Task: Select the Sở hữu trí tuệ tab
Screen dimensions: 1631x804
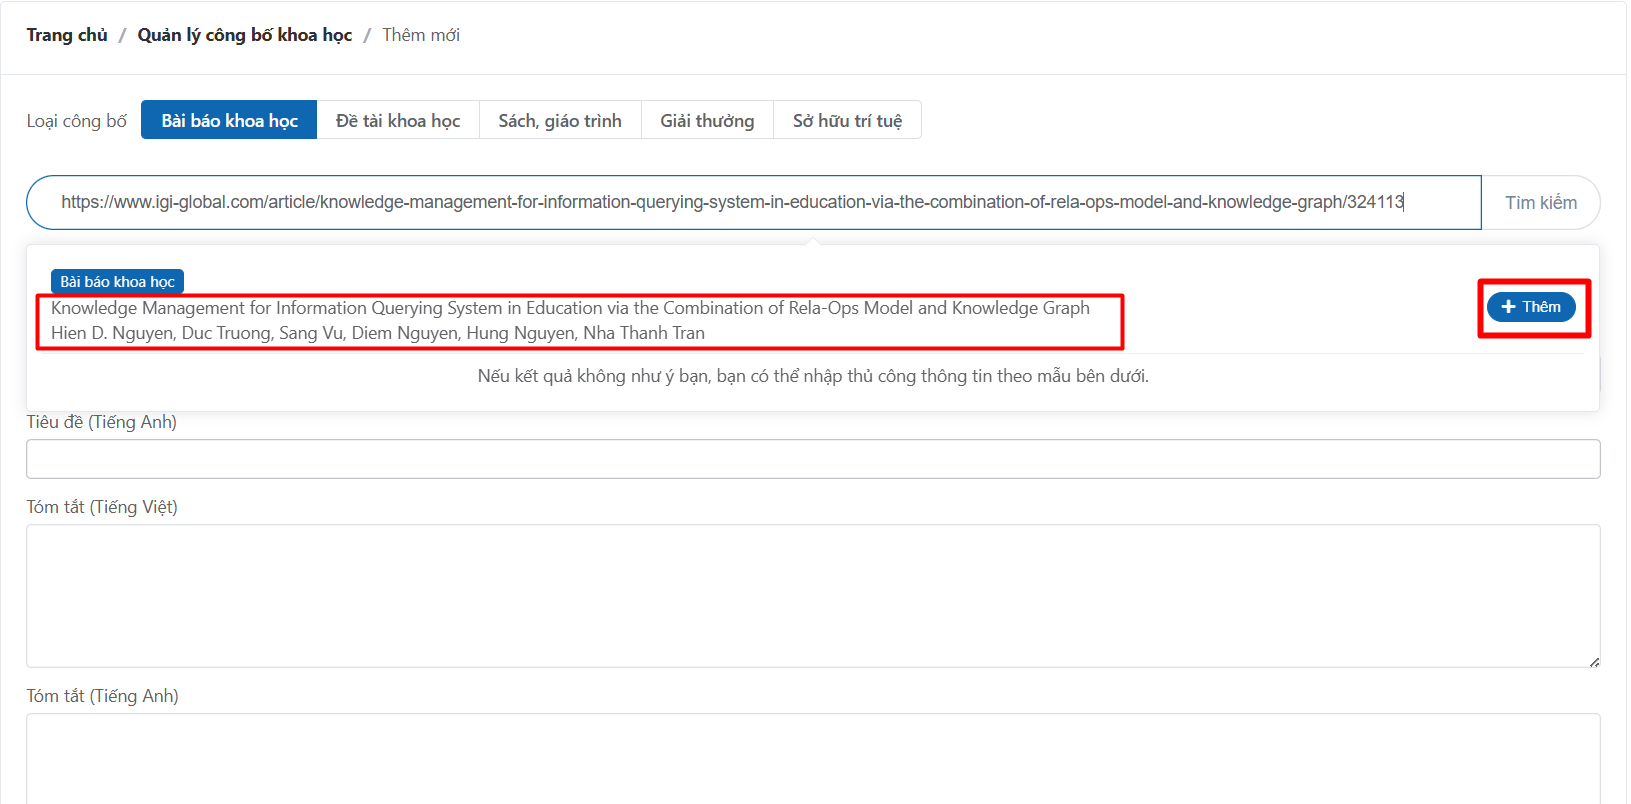Action: (847, 120)
